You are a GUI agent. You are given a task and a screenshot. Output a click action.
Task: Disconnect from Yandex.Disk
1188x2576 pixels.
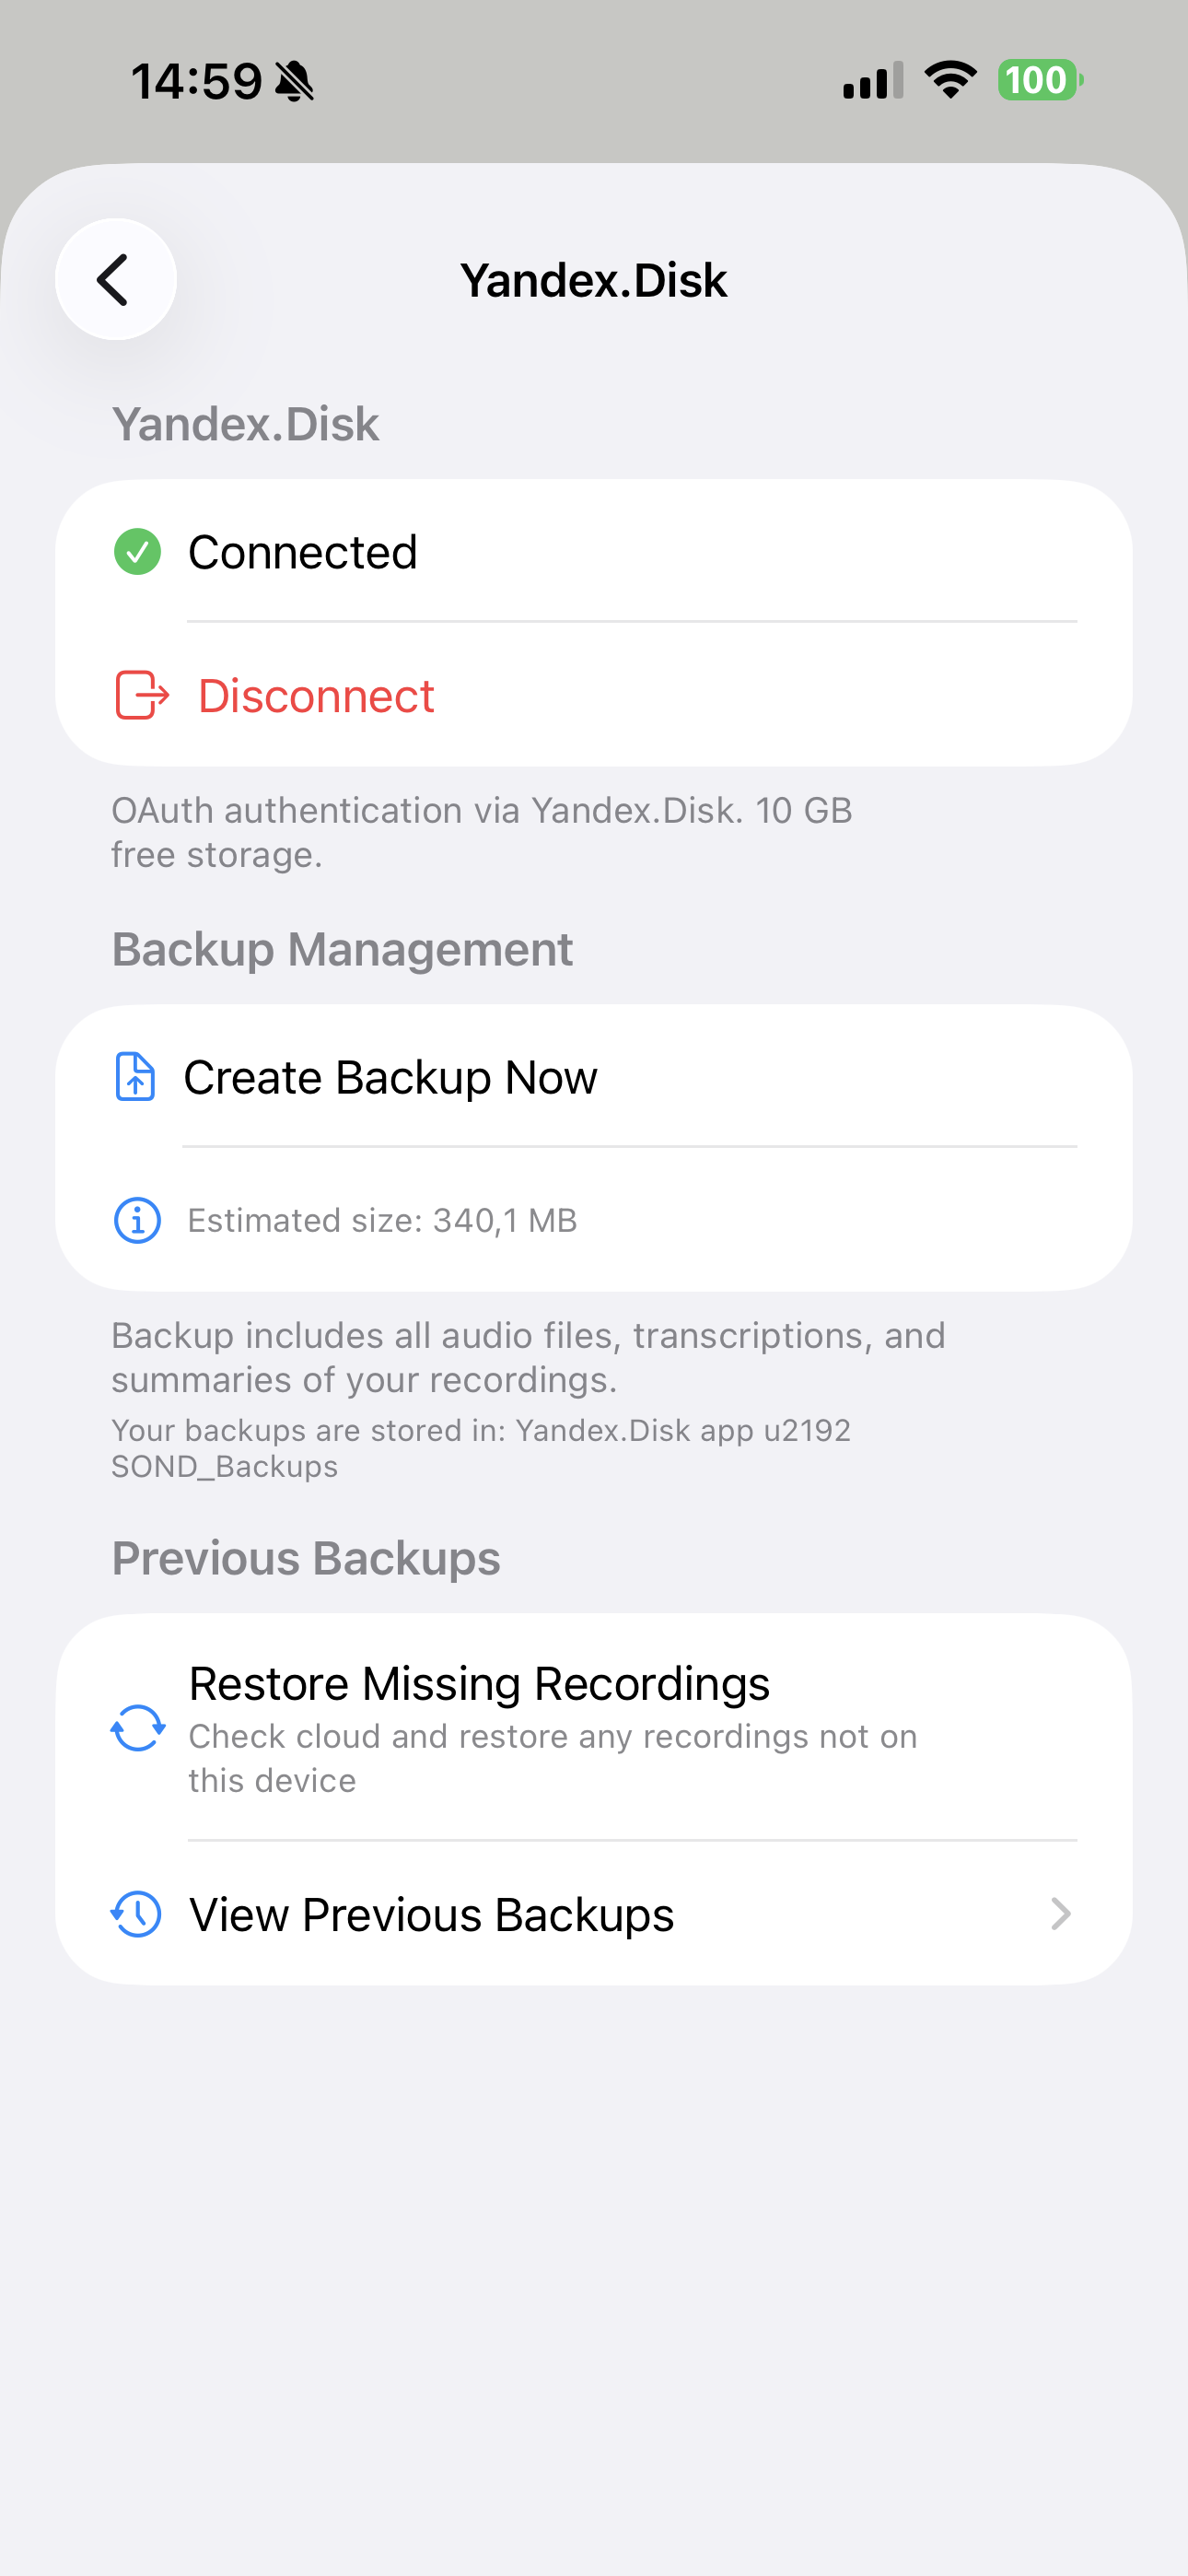click(316, 696)
